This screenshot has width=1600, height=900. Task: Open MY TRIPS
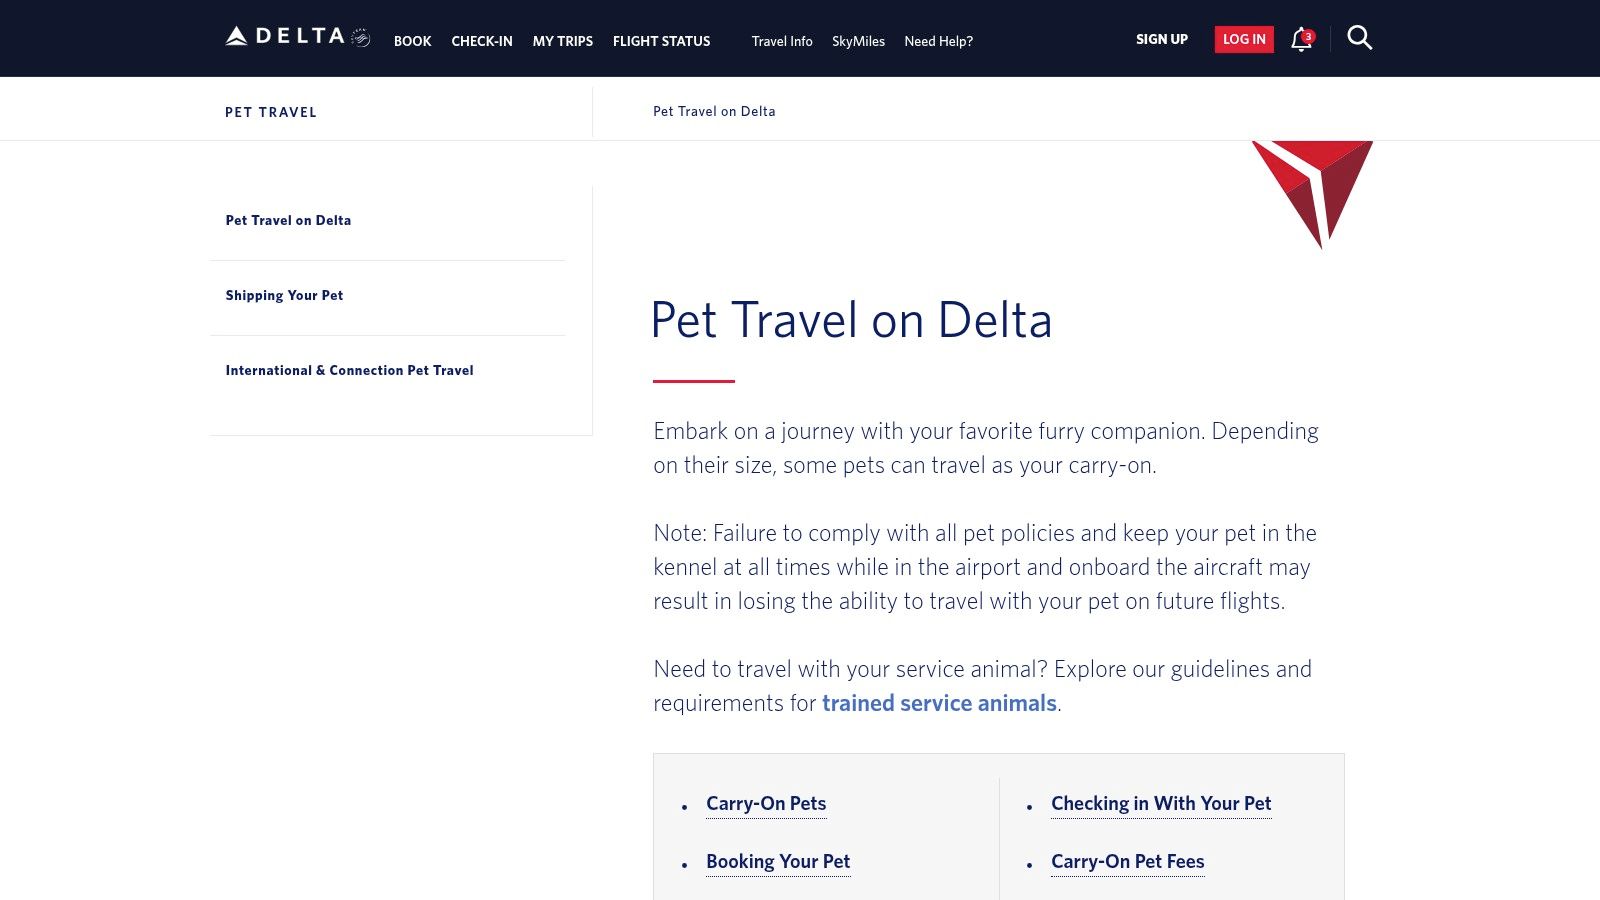coord(562,41)
